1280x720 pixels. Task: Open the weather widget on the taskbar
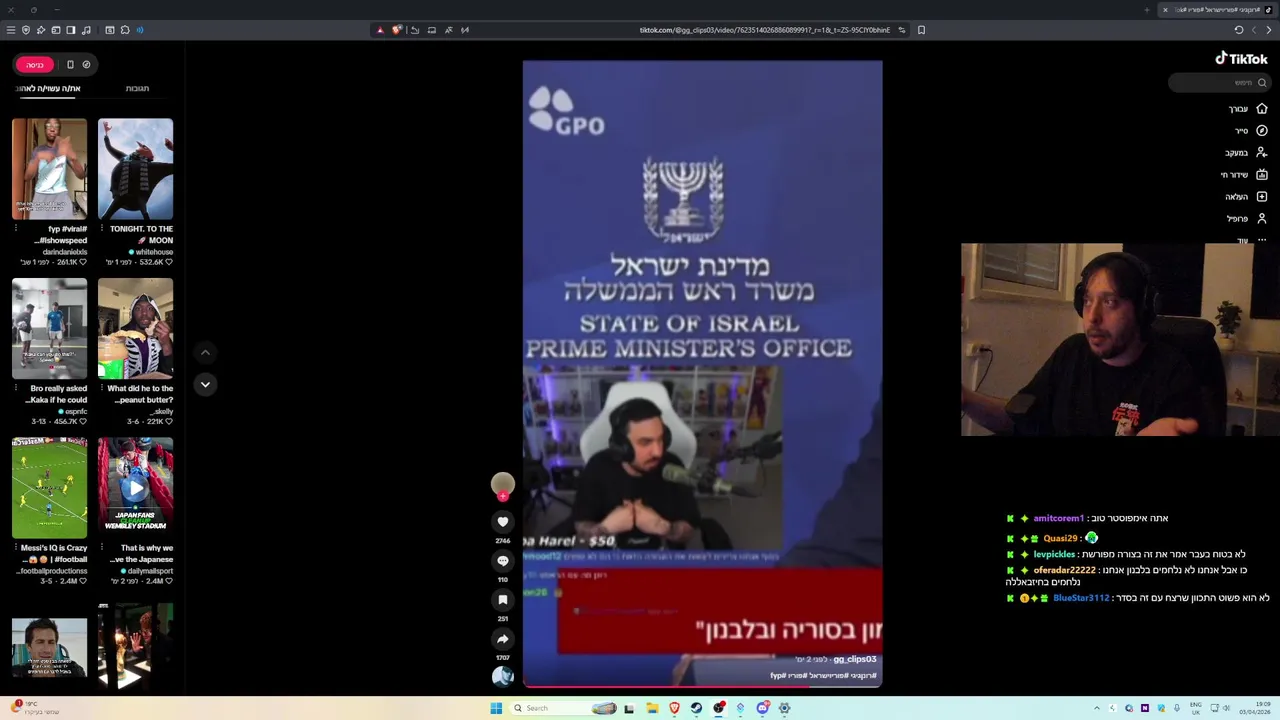click(x=35, y=707)
